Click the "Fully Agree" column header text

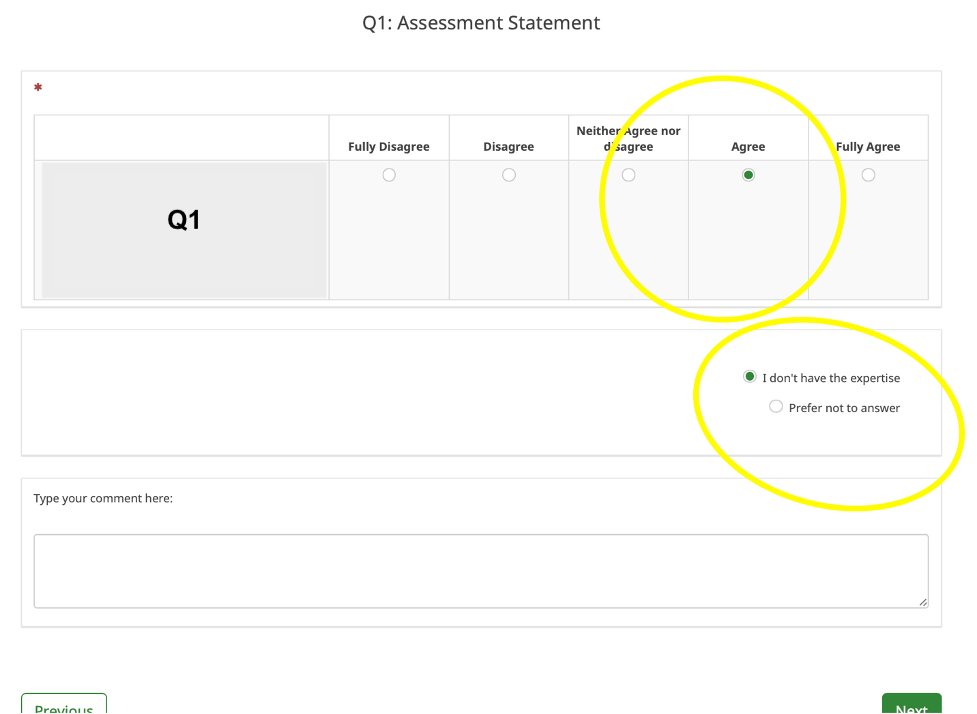click(868, 147)
